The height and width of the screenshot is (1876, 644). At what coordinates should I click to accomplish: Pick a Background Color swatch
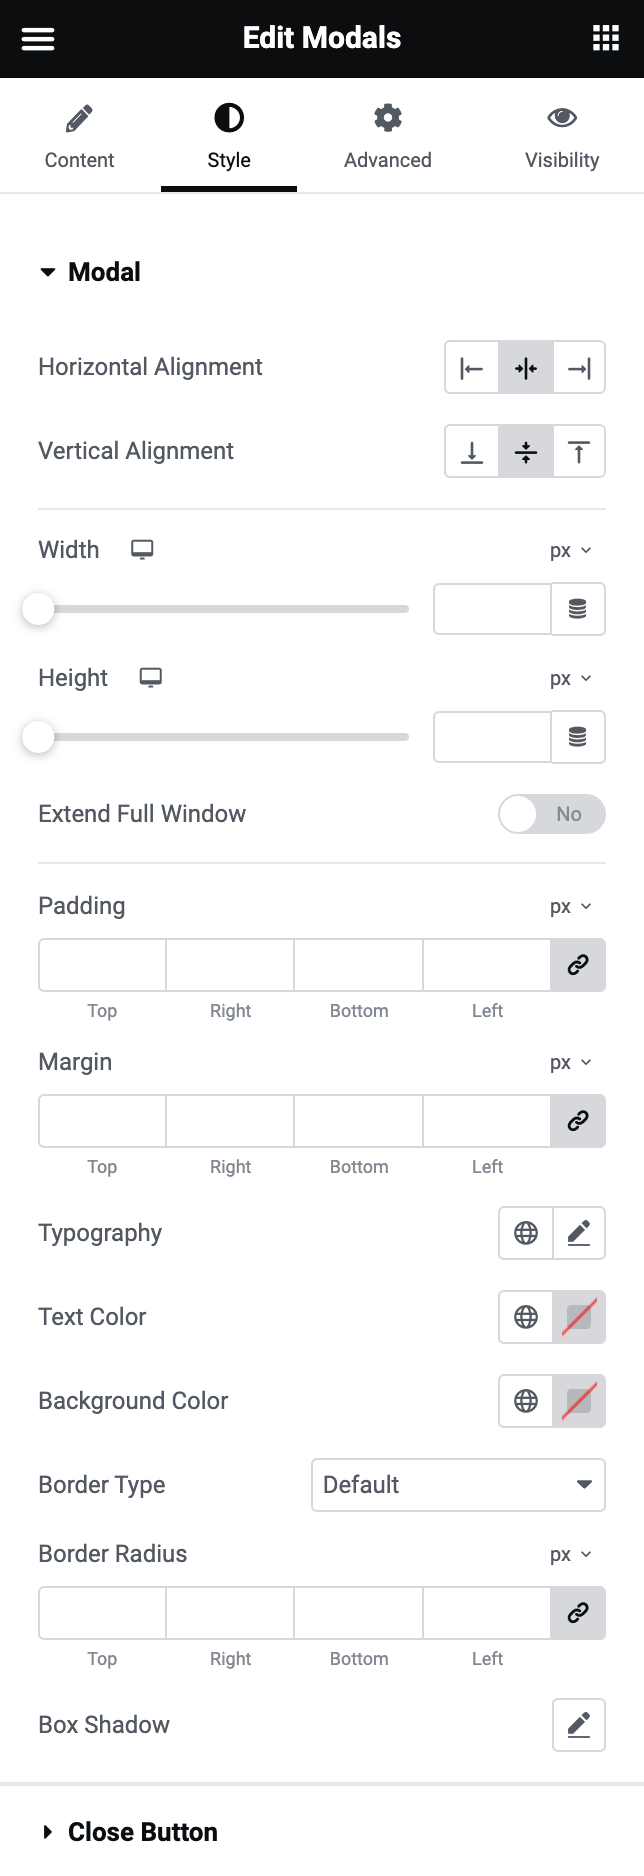(x=579, y=1401)
